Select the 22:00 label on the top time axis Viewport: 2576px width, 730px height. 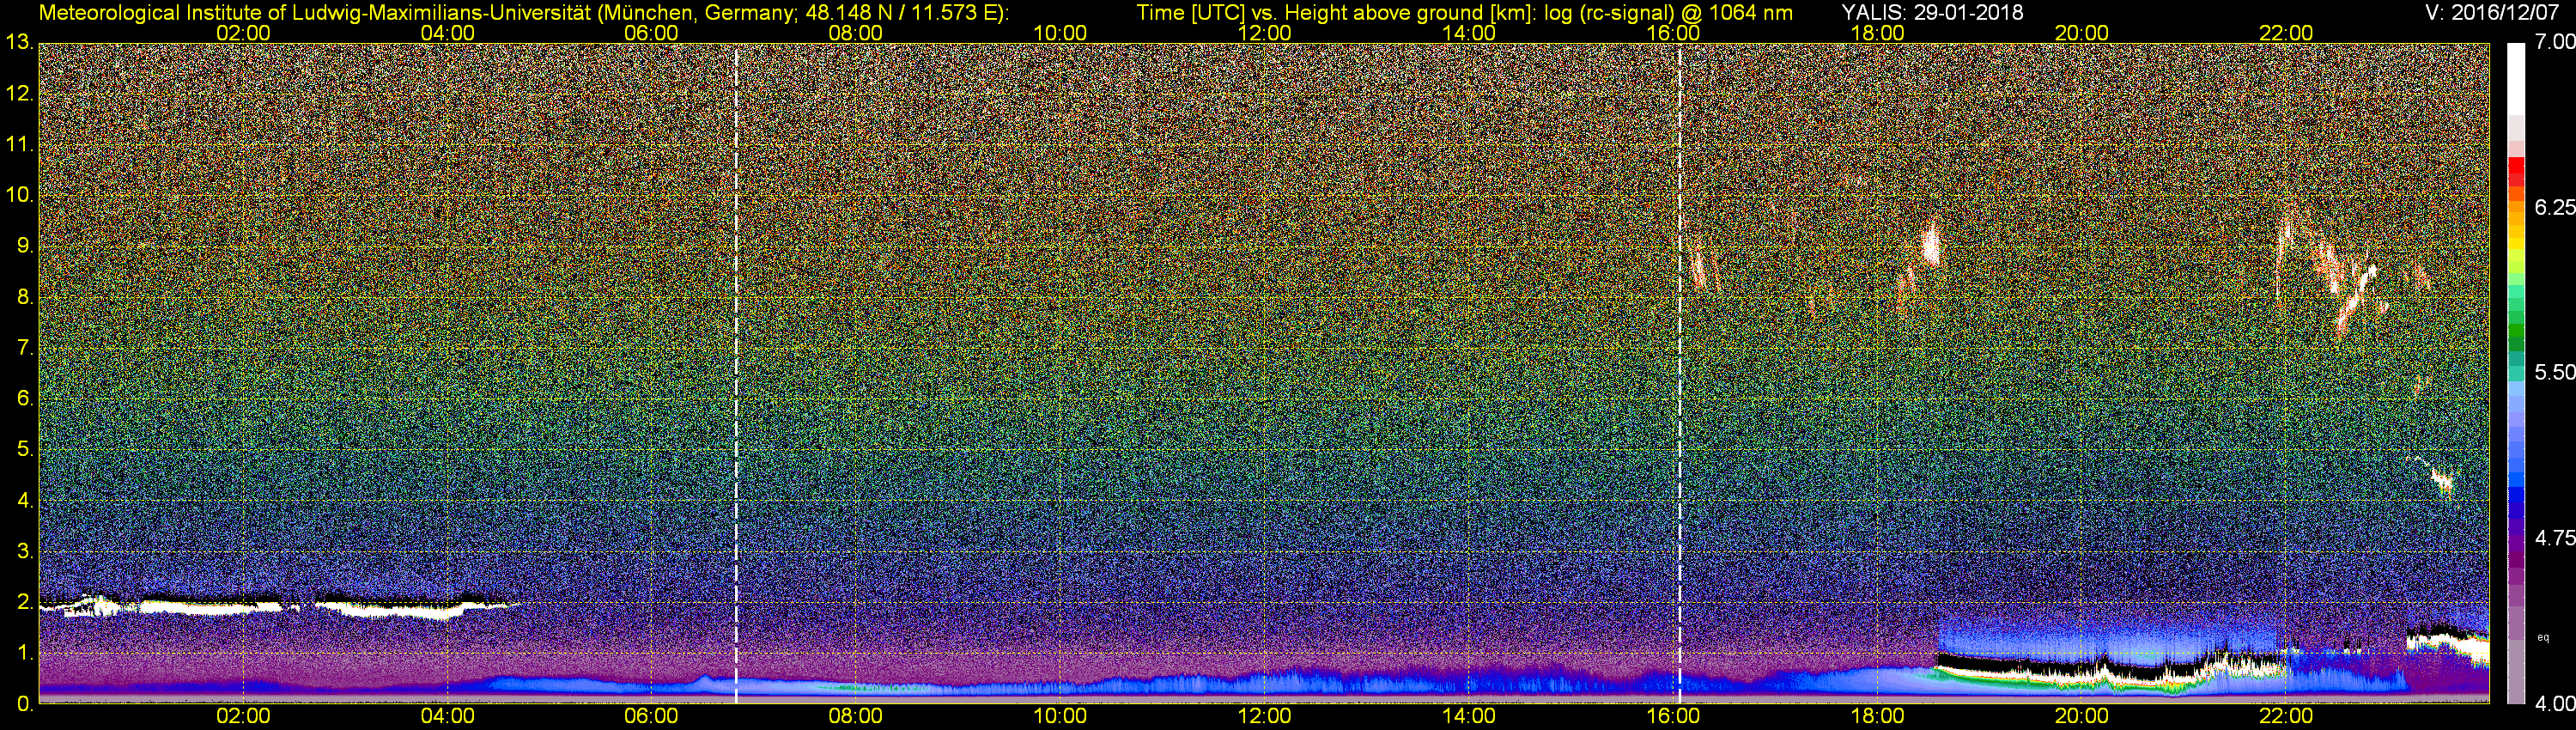coord(2286,32)
